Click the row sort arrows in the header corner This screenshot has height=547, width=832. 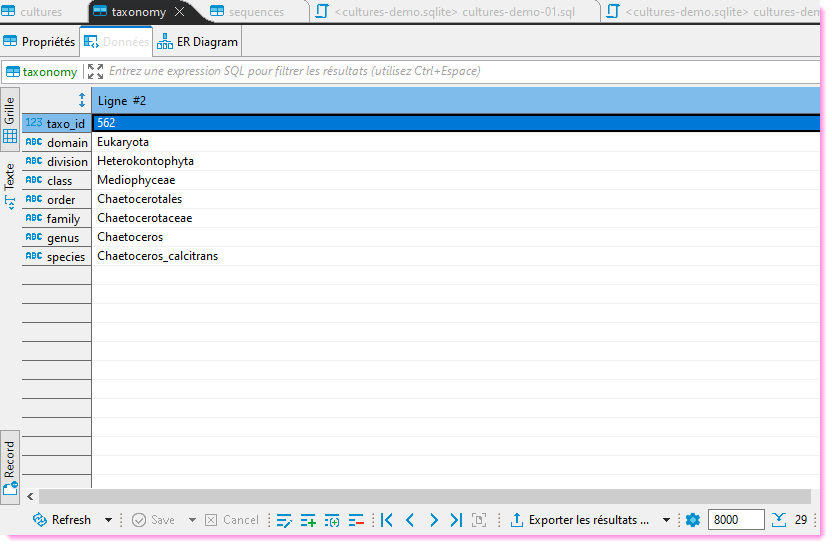click(82, 100)
